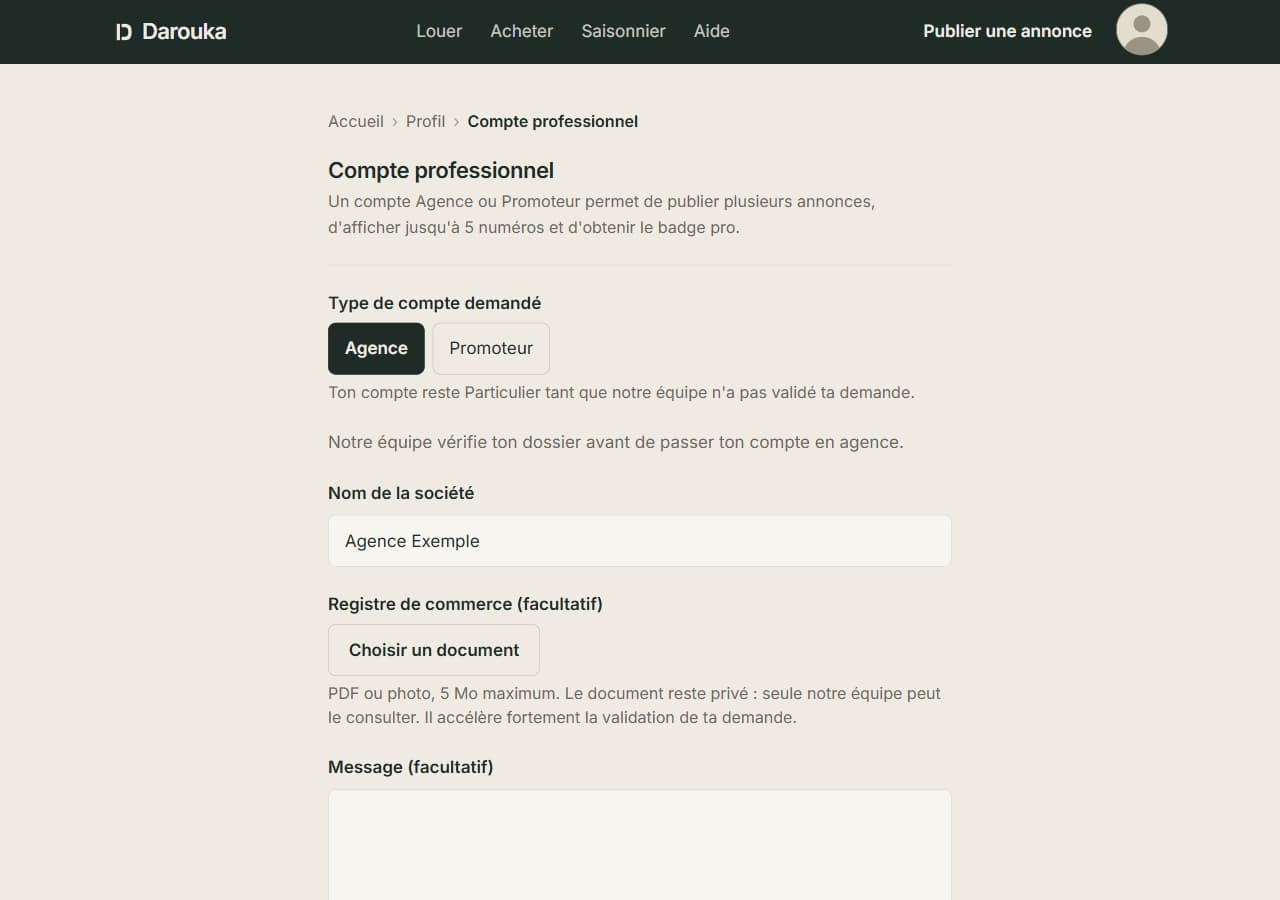
Task: Click the Darouka brand name
Action: pos(184,31)
